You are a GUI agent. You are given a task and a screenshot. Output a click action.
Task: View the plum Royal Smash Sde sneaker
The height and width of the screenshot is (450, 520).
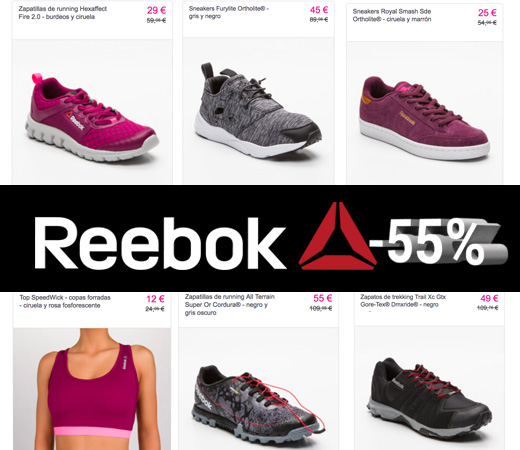coord(424,118)
